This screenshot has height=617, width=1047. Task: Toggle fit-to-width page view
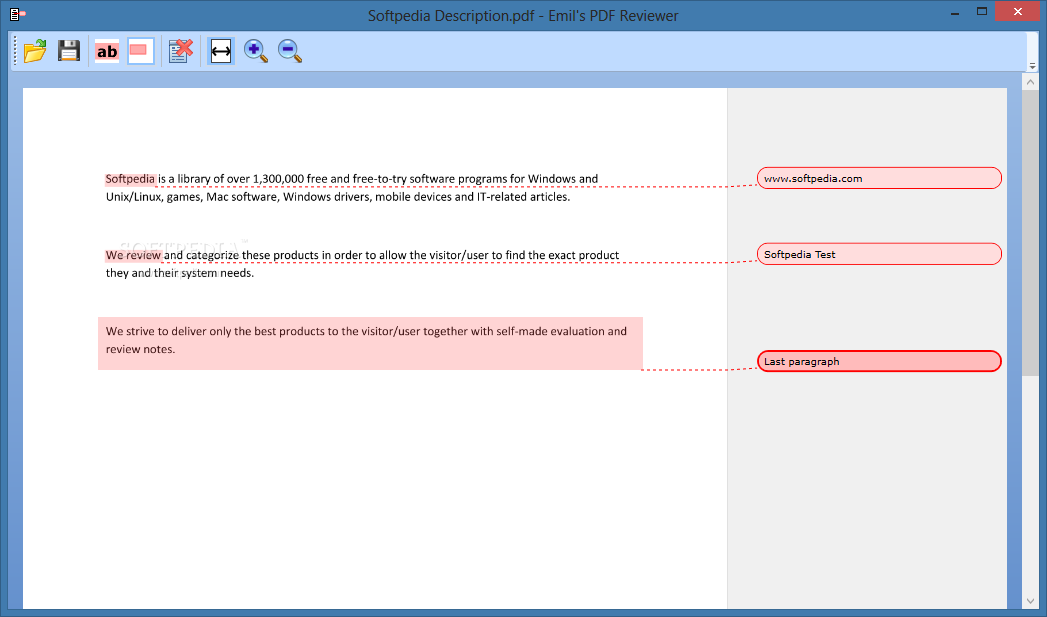[x=221, y=51]
